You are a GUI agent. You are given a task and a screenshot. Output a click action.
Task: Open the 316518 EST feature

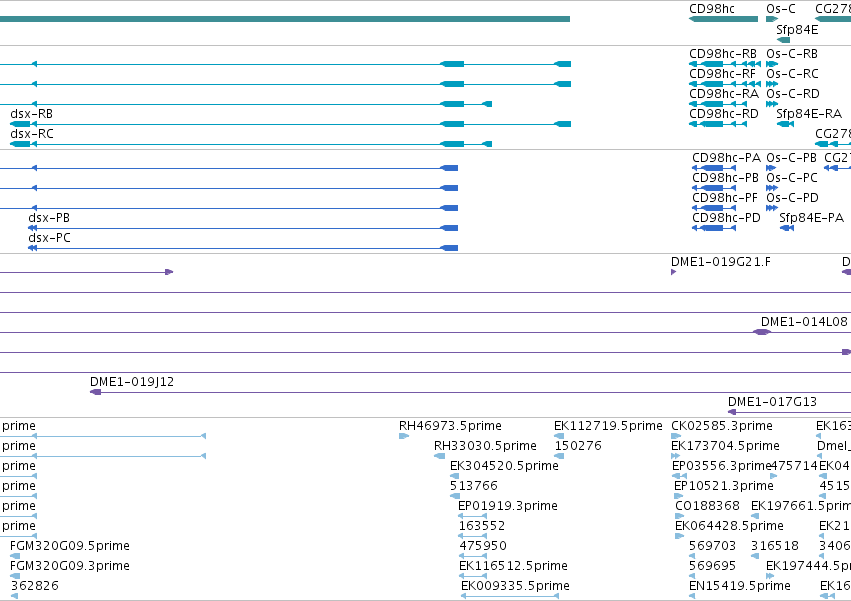pos(754,556)
